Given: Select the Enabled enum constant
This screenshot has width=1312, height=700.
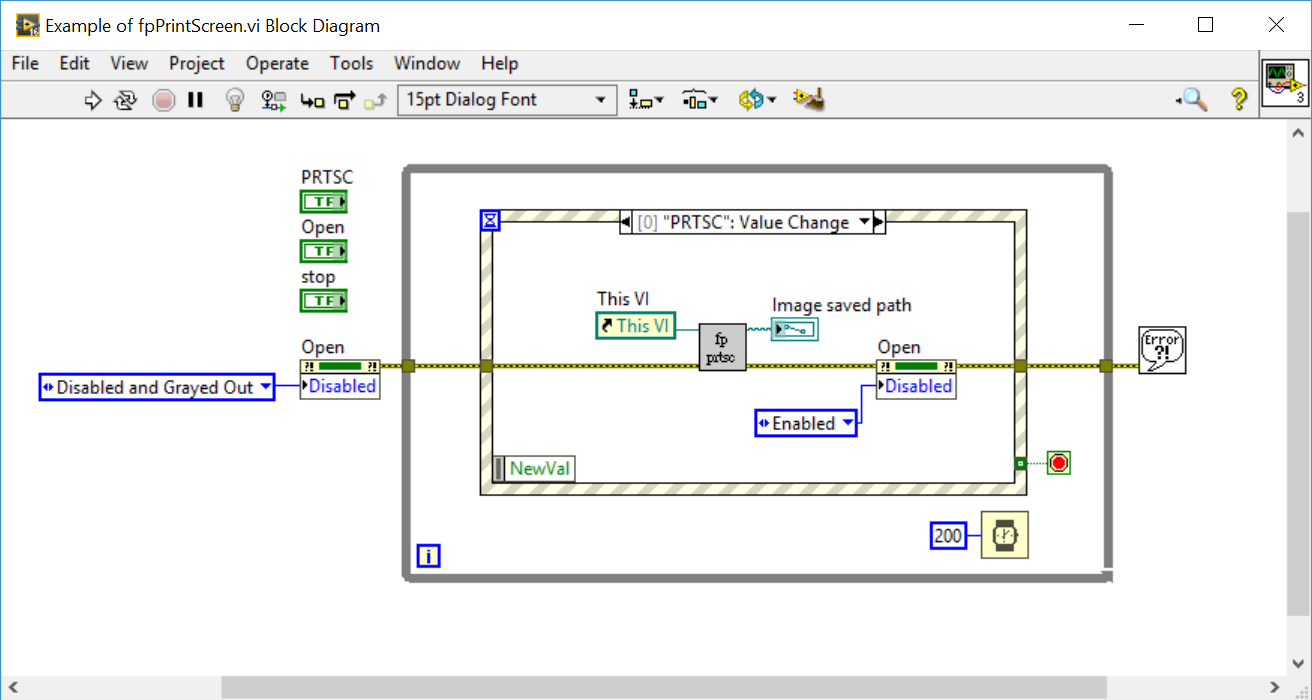Looking at the screenshot, I should (806, 423).
